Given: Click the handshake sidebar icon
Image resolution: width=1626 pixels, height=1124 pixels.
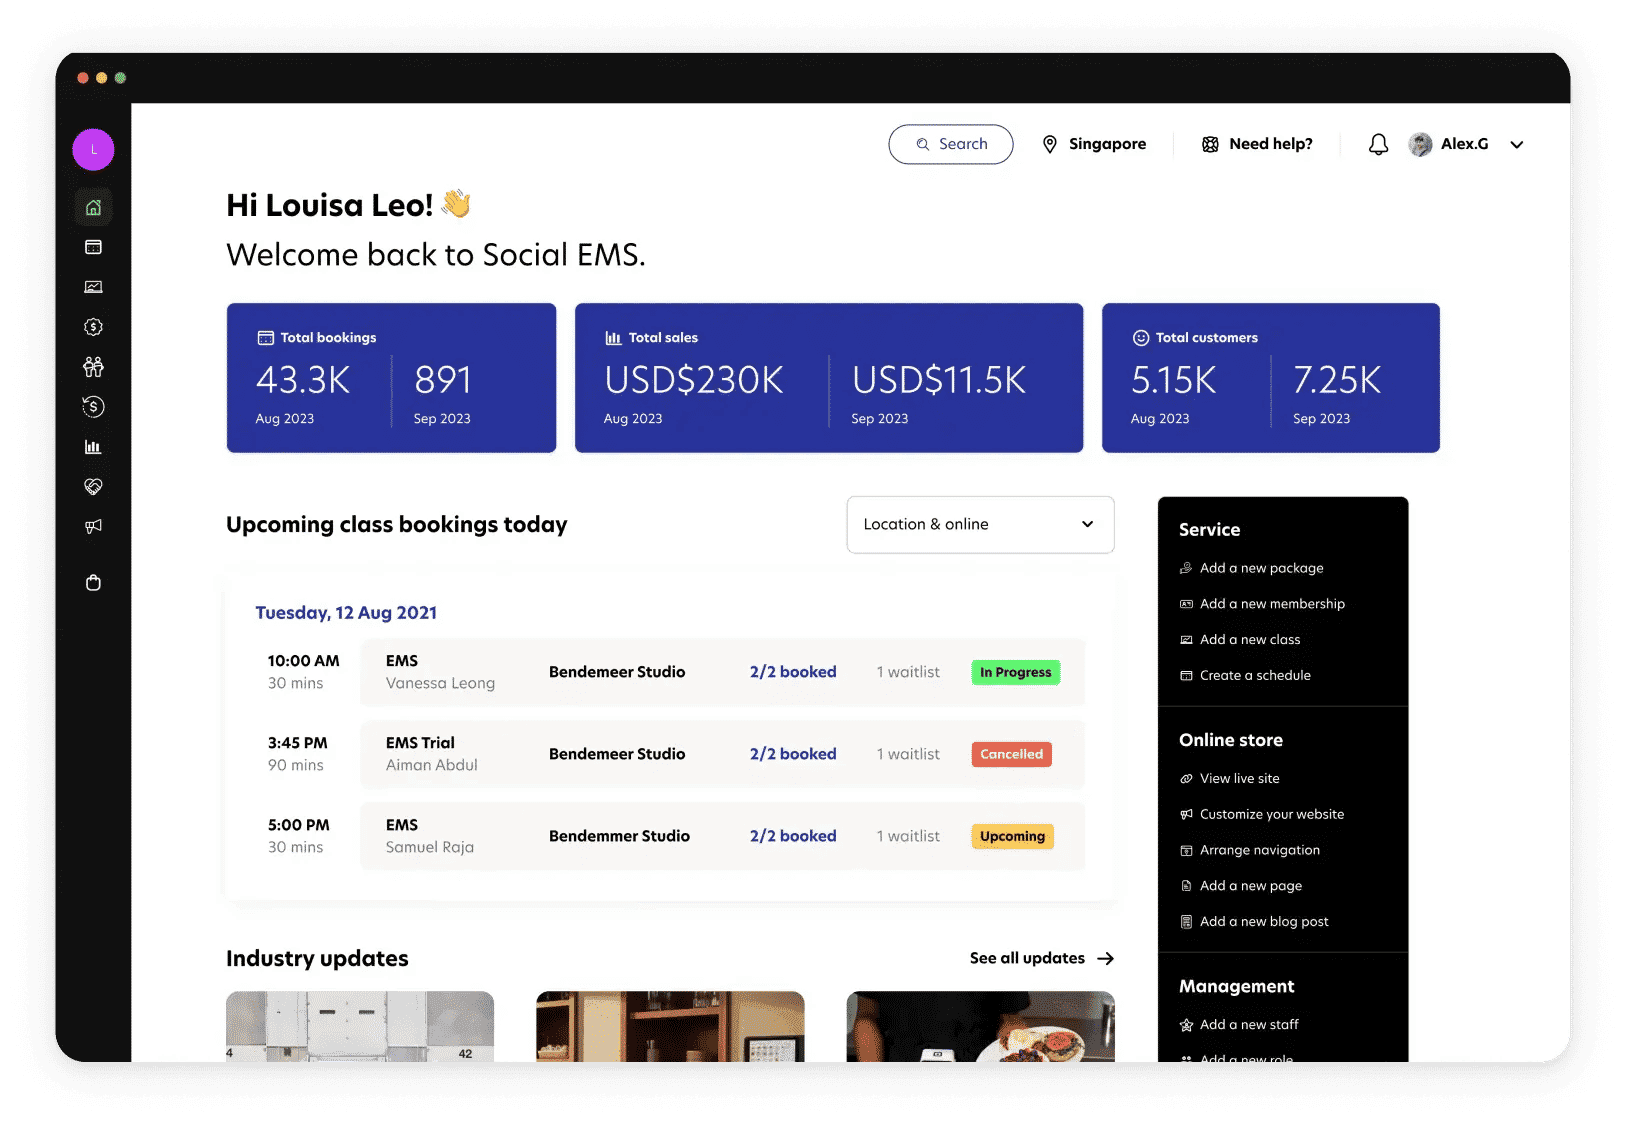Looking at the screenshot, I should point(93,487).
